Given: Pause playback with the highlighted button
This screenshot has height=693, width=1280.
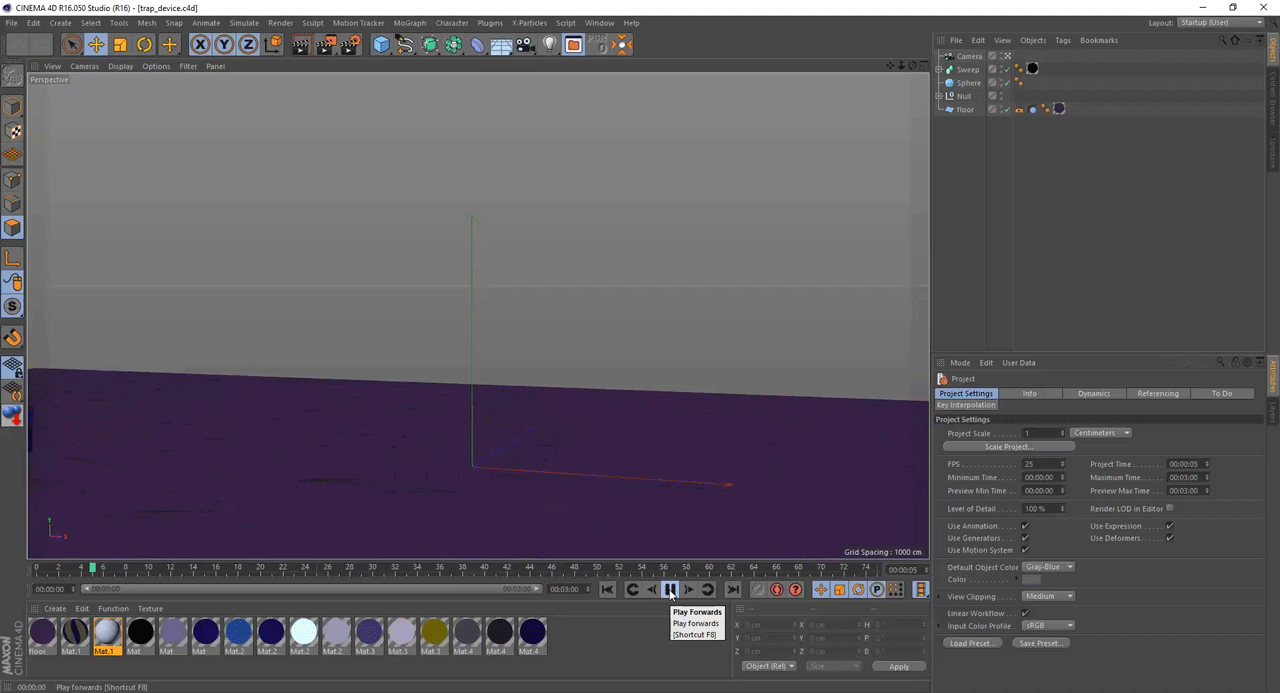Looking at the screenshot, I should pos(670,589).
